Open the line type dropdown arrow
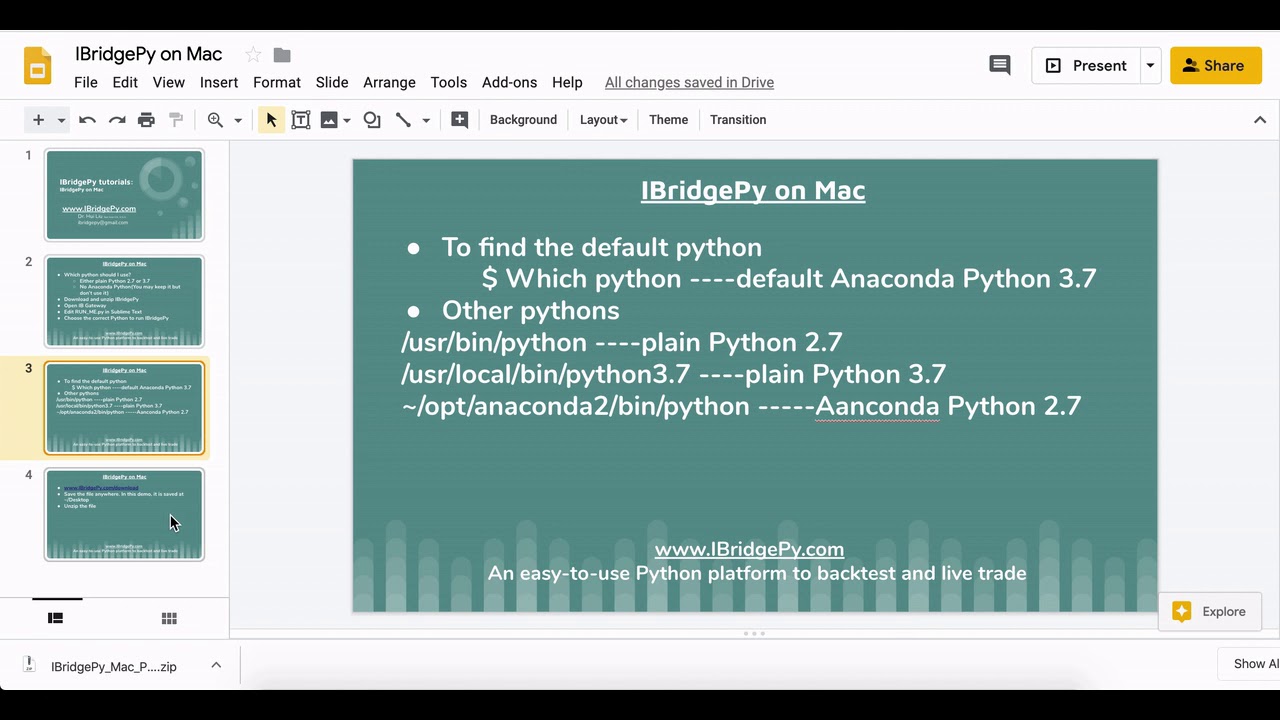 (x=426, y=120)
